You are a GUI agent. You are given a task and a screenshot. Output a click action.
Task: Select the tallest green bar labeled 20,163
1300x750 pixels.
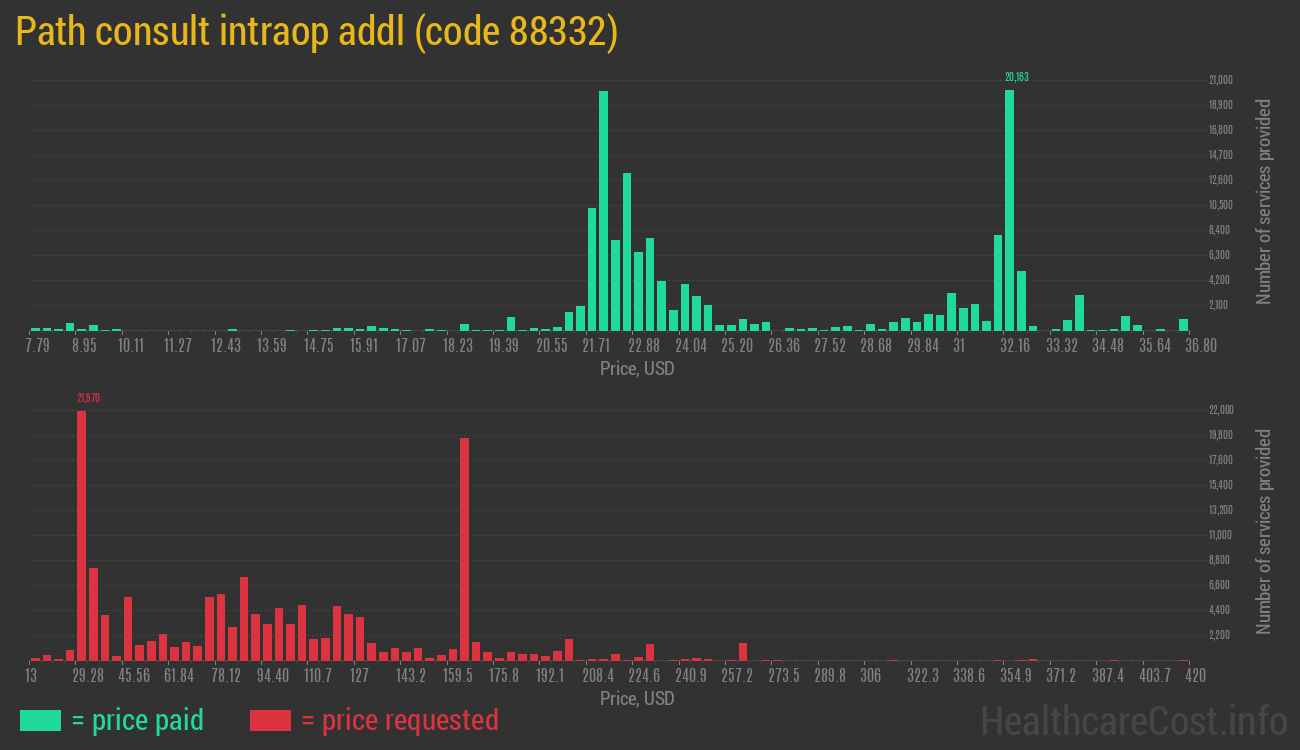(x=1009, y=210)
